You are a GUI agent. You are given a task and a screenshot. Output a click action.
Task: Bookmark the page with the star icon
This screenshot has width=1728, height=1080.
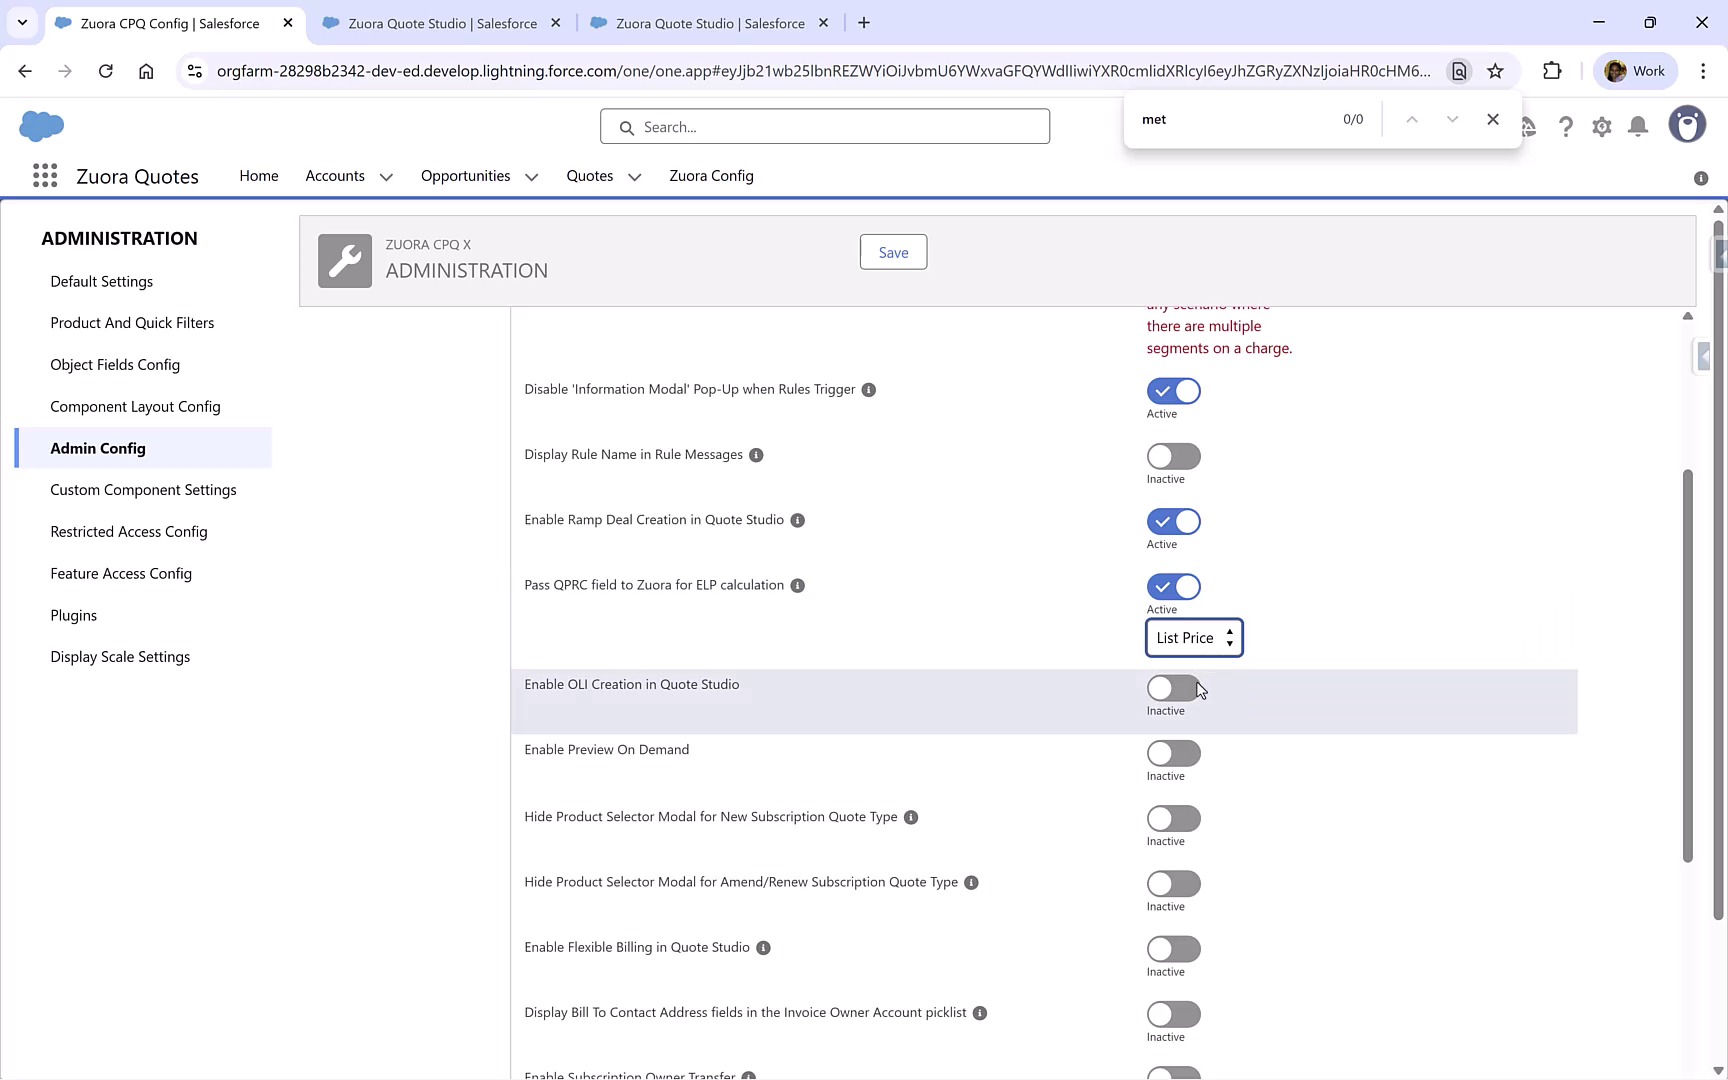tap(1496, 71)
